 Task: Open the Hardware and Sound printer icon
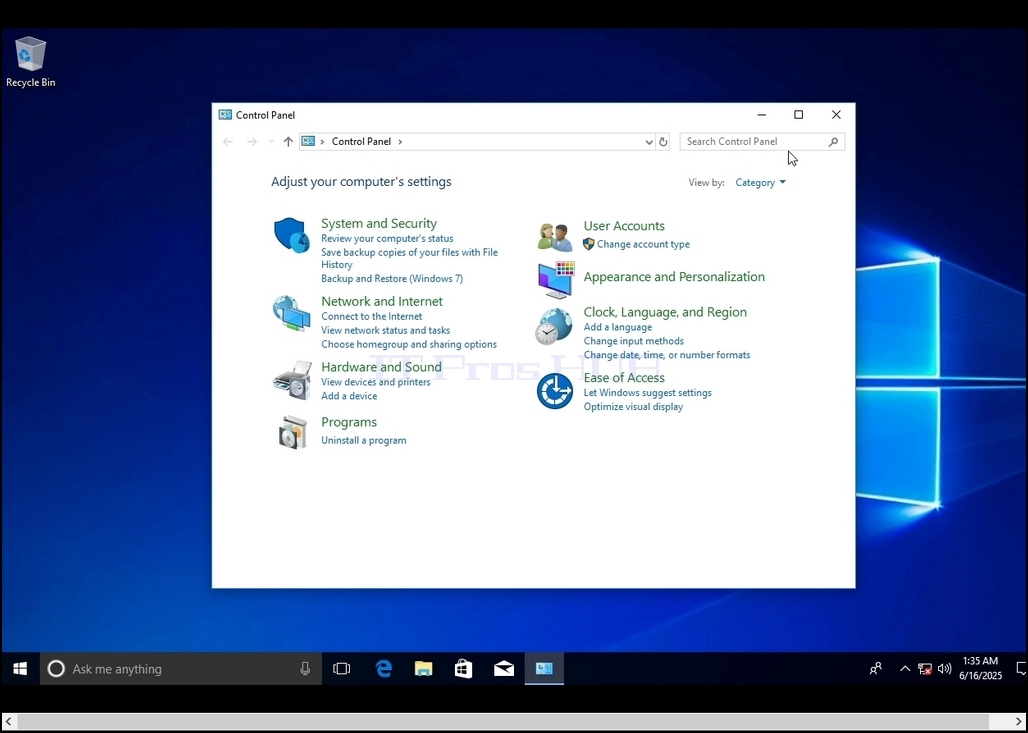point(292,380)
